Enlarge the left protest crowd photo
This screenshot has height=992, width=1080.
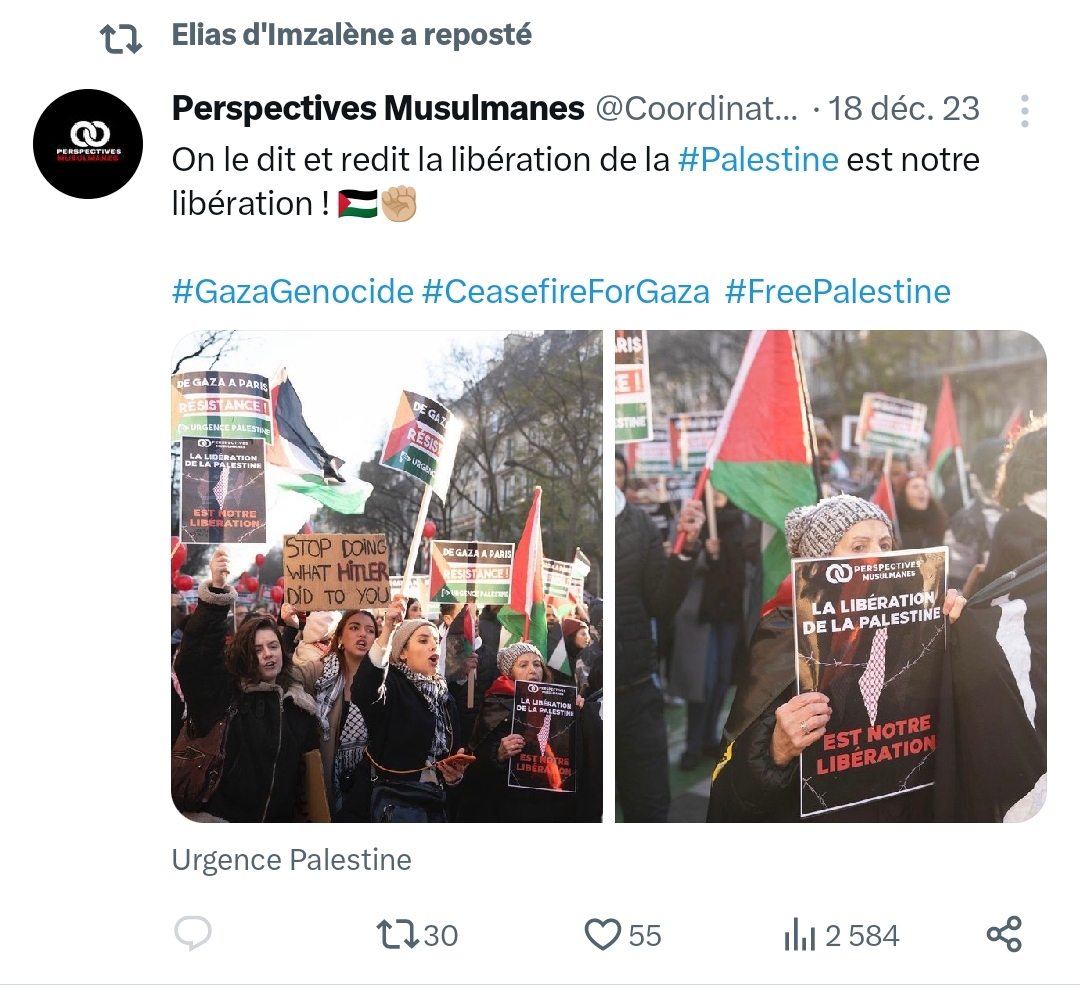pos(387,577)
